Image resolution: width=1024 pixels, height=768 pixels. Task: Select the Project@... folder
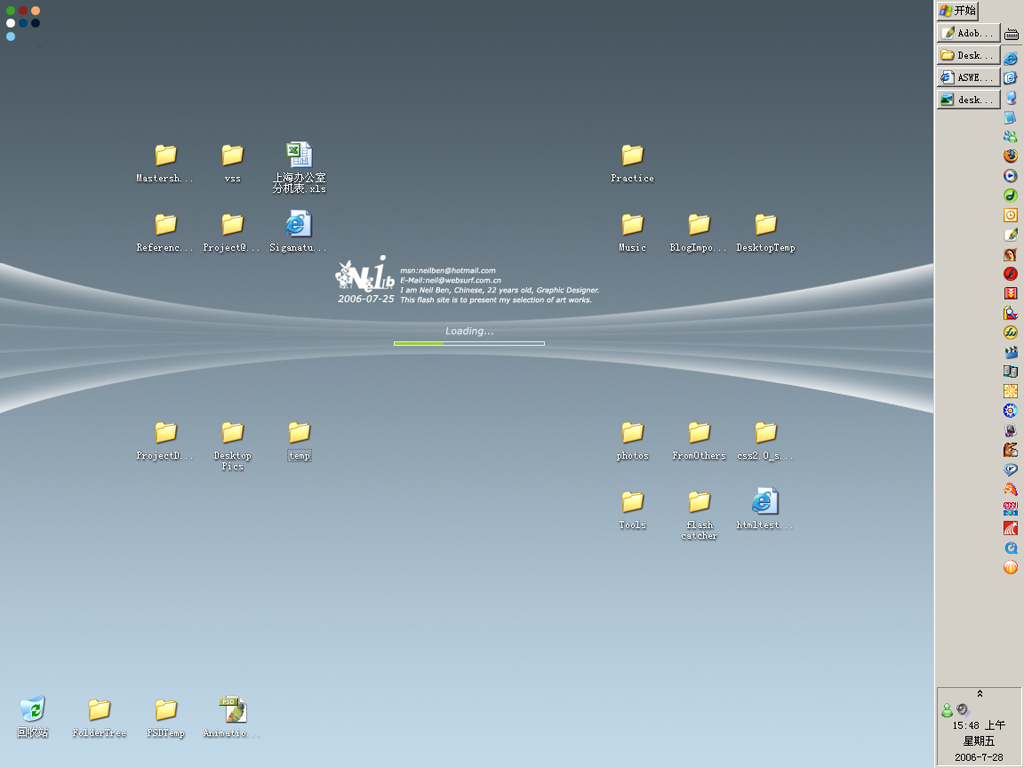click(232, 232)
